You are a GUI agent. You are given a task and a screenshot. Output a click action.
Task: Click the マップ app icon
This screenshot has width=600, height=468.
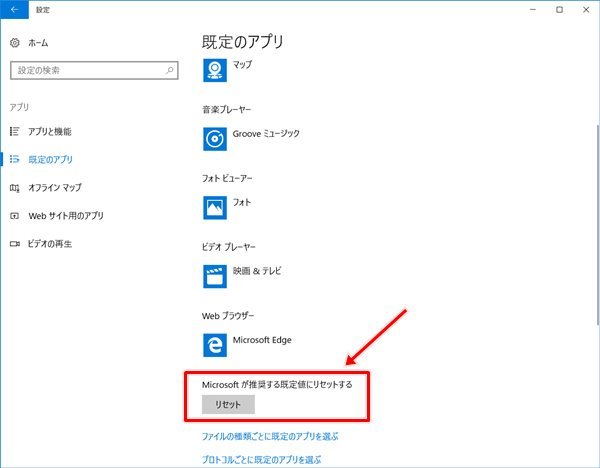click(x=215, y=70)
